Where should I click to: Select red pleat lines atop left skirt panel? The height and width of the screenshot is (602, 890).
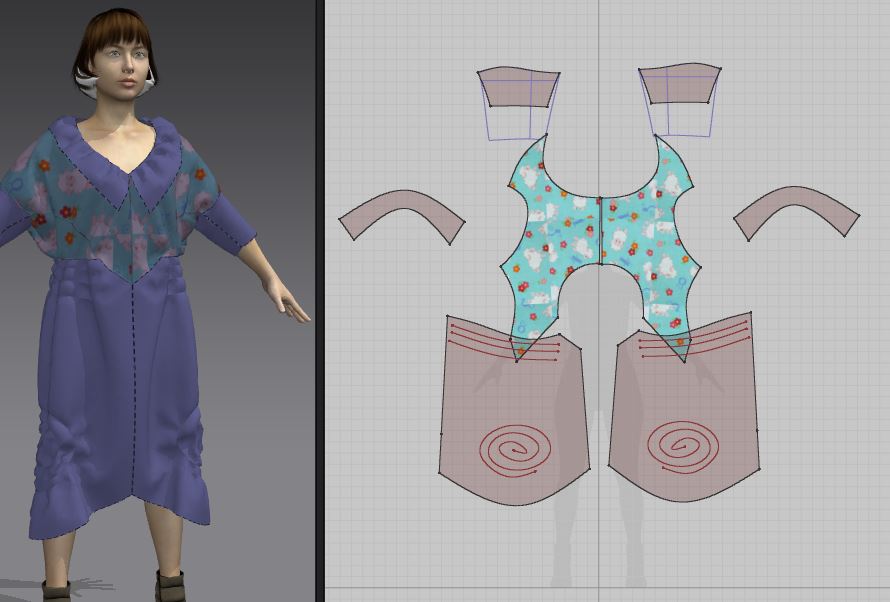504,342
